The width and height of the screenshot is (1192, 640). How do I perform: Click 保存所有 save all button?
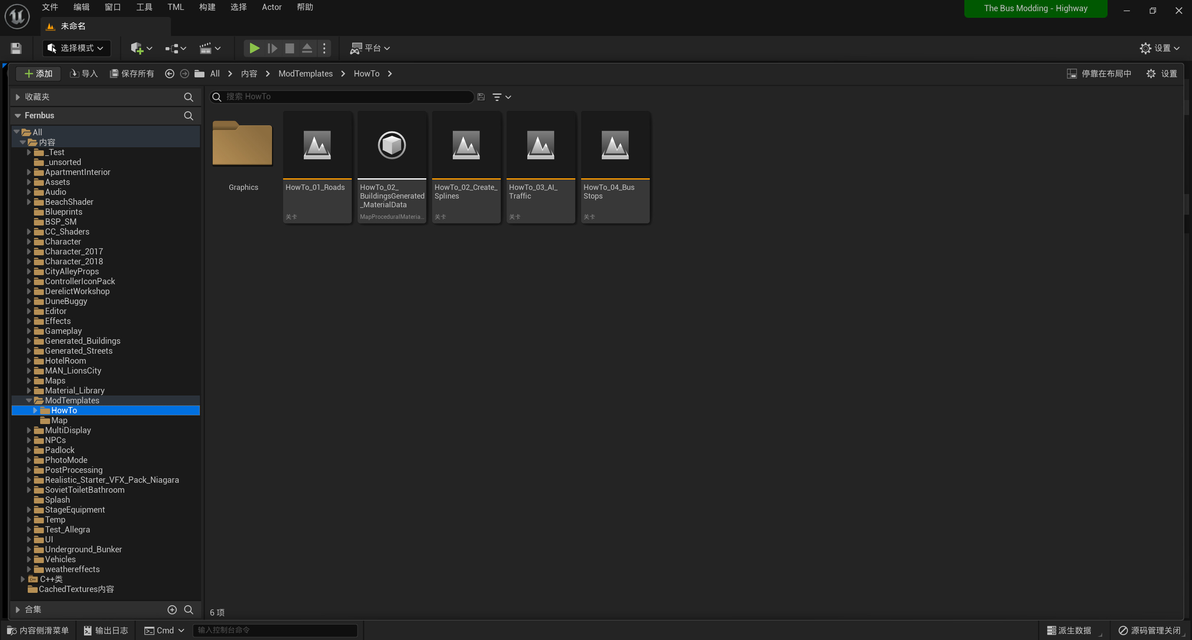[132, 74]
